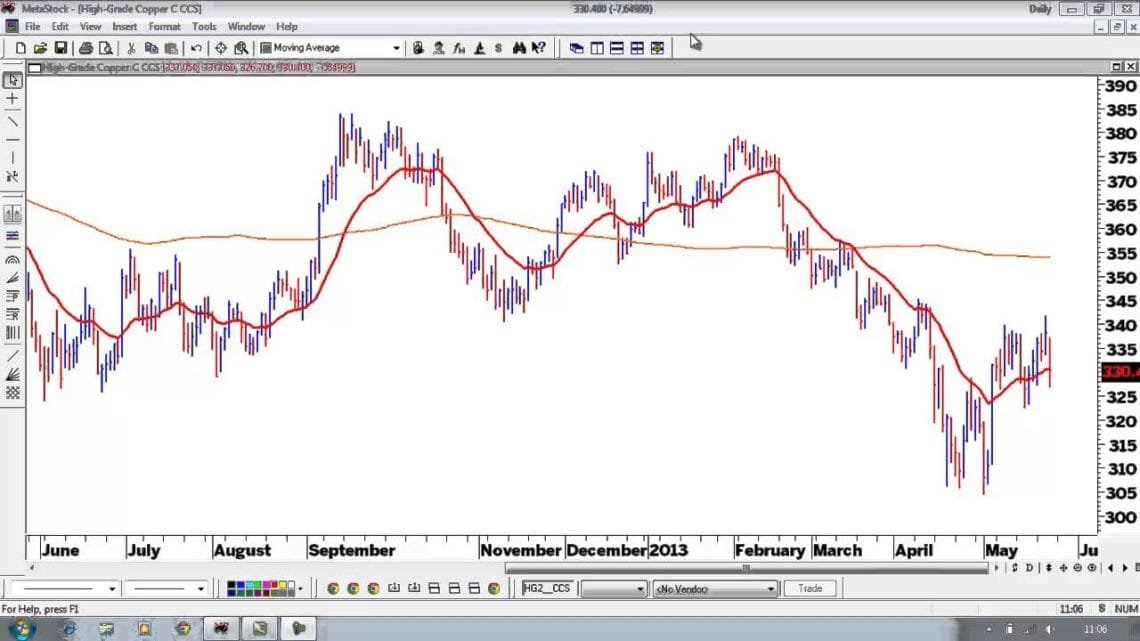Select the Fibonacci arcs tool
Image resolution: width=1140 pixels, height=641 pixels.
(x=12, y=256)
